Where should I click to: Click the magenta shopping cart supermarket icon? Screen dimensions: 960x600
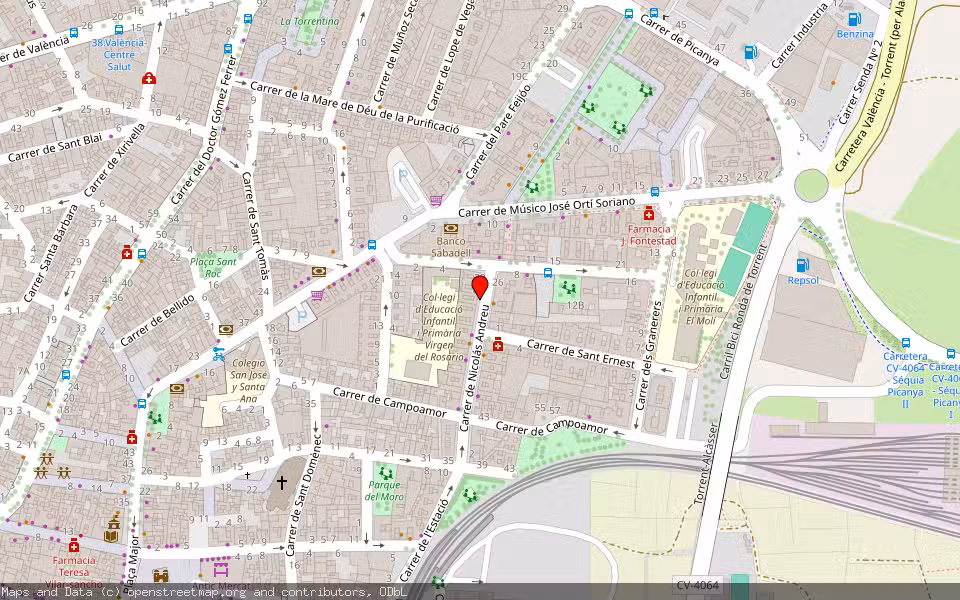pyautogui.click(x=316, y=295)
